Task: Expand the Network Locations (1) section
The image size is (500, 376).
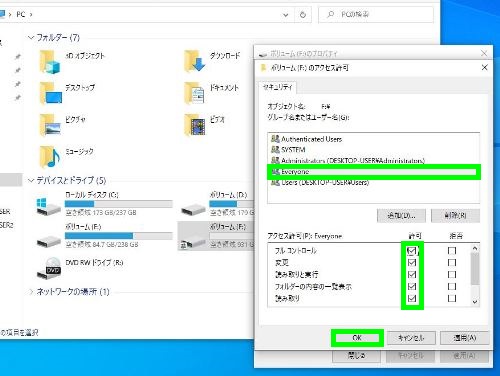Action: 31,292
